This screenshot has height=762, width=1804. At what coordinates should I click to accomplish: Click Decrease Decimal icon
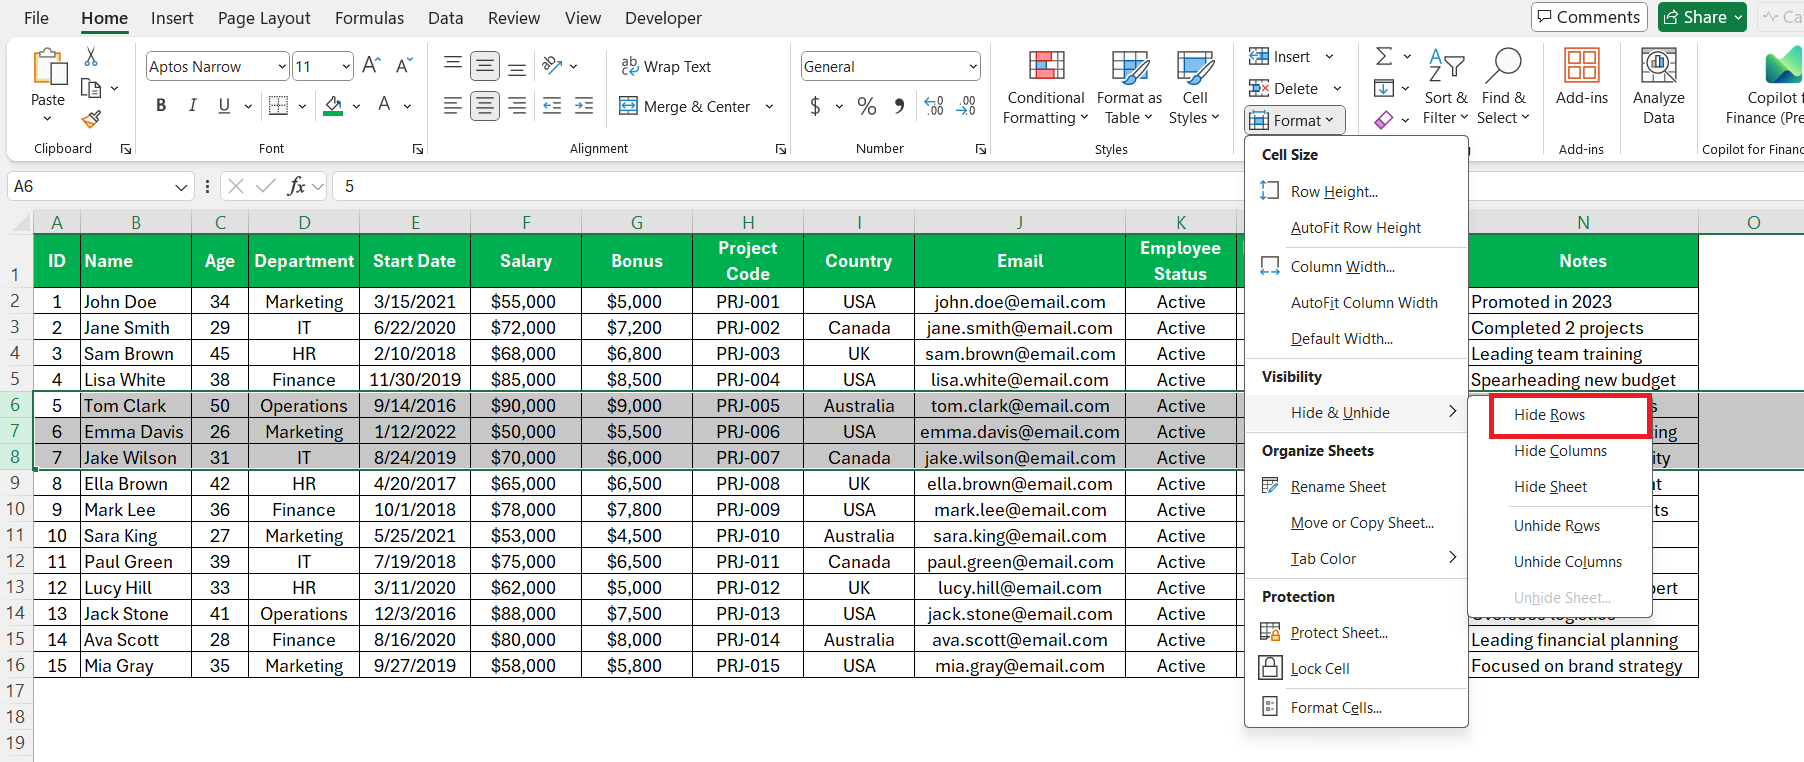pos(966,106)
